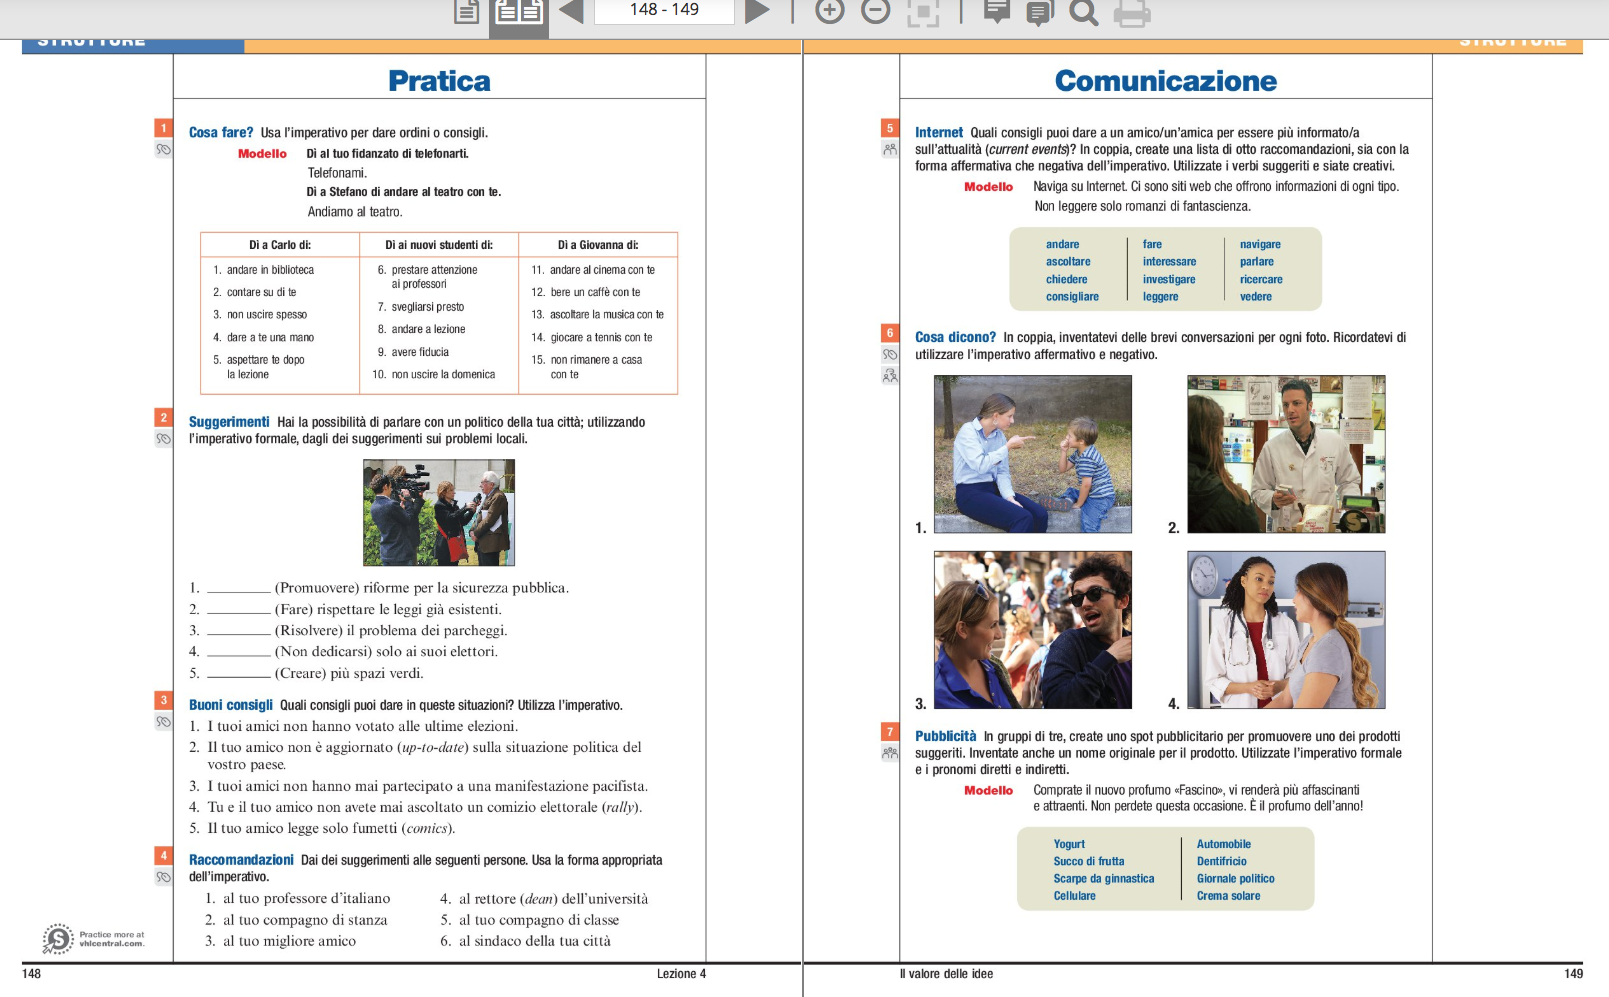The height and width of the screenshot is (997, 1609).
Task: Go to the previous page
Action: pyautogui.click(x=571, y=14)
